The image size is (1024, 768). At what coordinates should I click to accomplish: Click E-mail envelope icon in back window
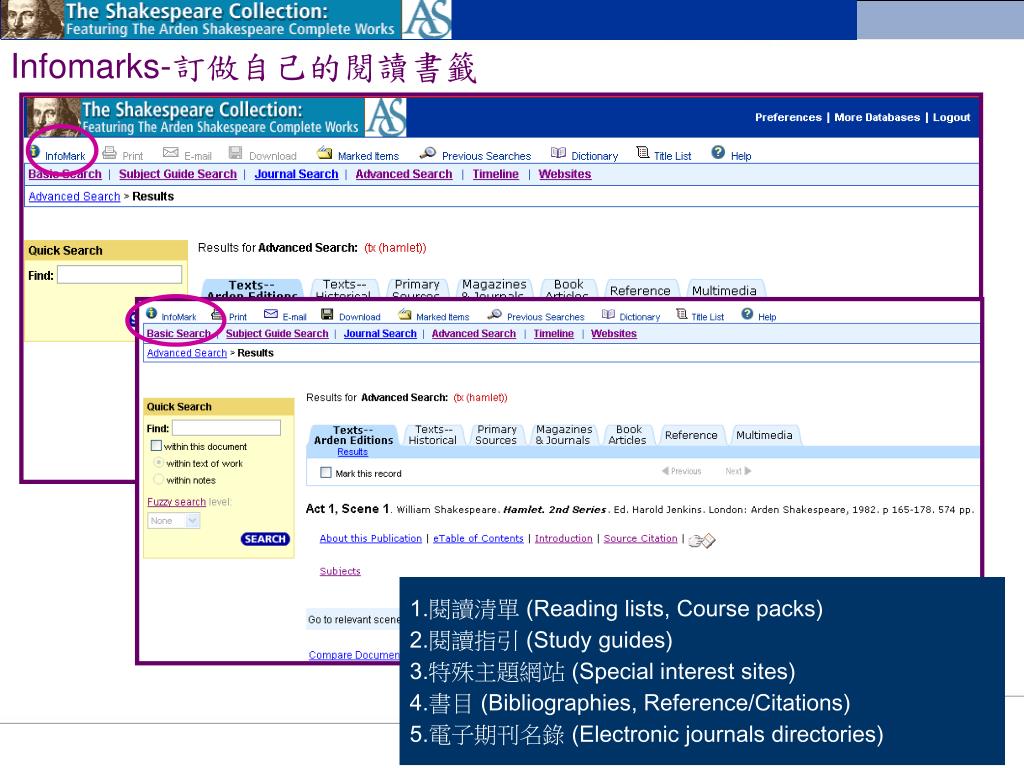click(170, 152)
